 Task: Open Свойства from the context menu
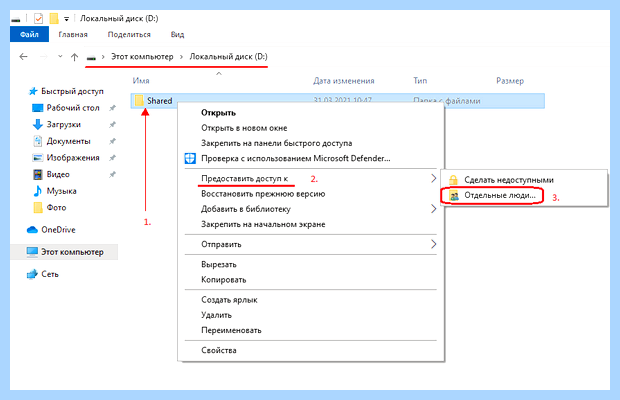(x=219, y=350)
